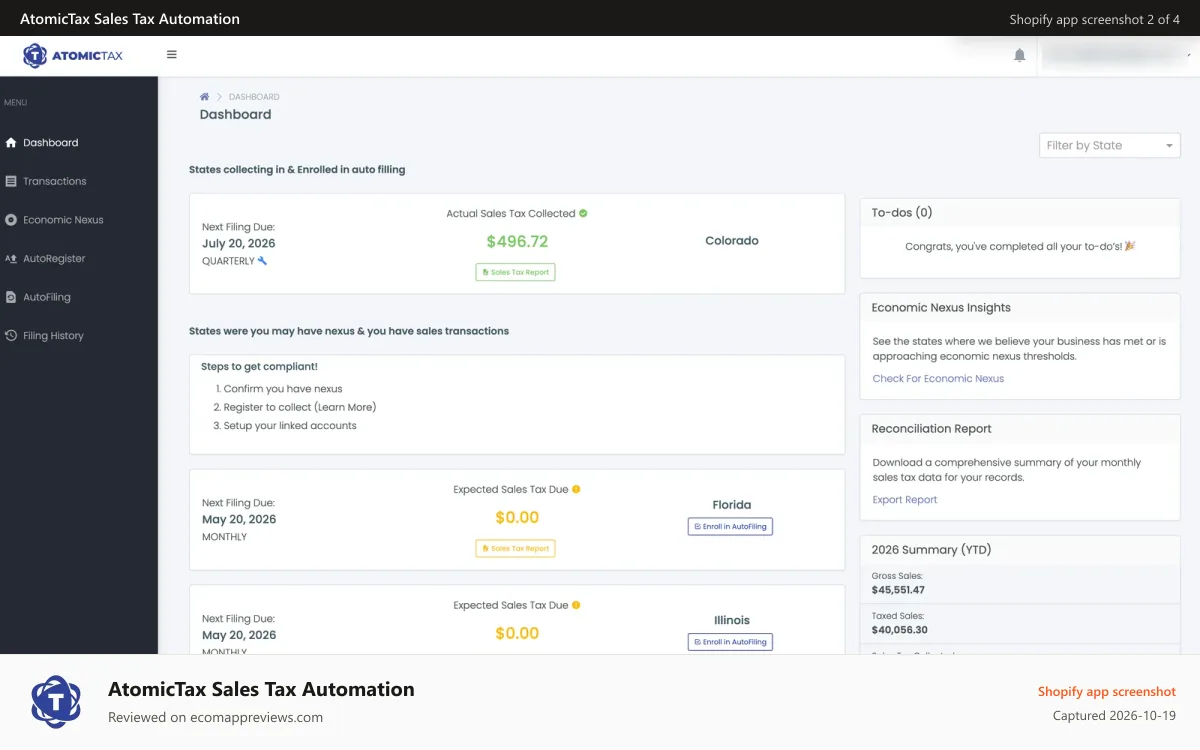Enroll Illinois in AutoFiling
Image resolution: width=1200 pixels, height=750 pixels.
point(730,642)
